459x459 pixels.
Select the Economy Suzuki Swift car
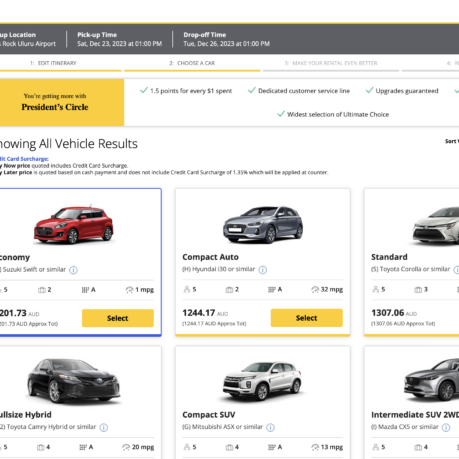(118, 318)
